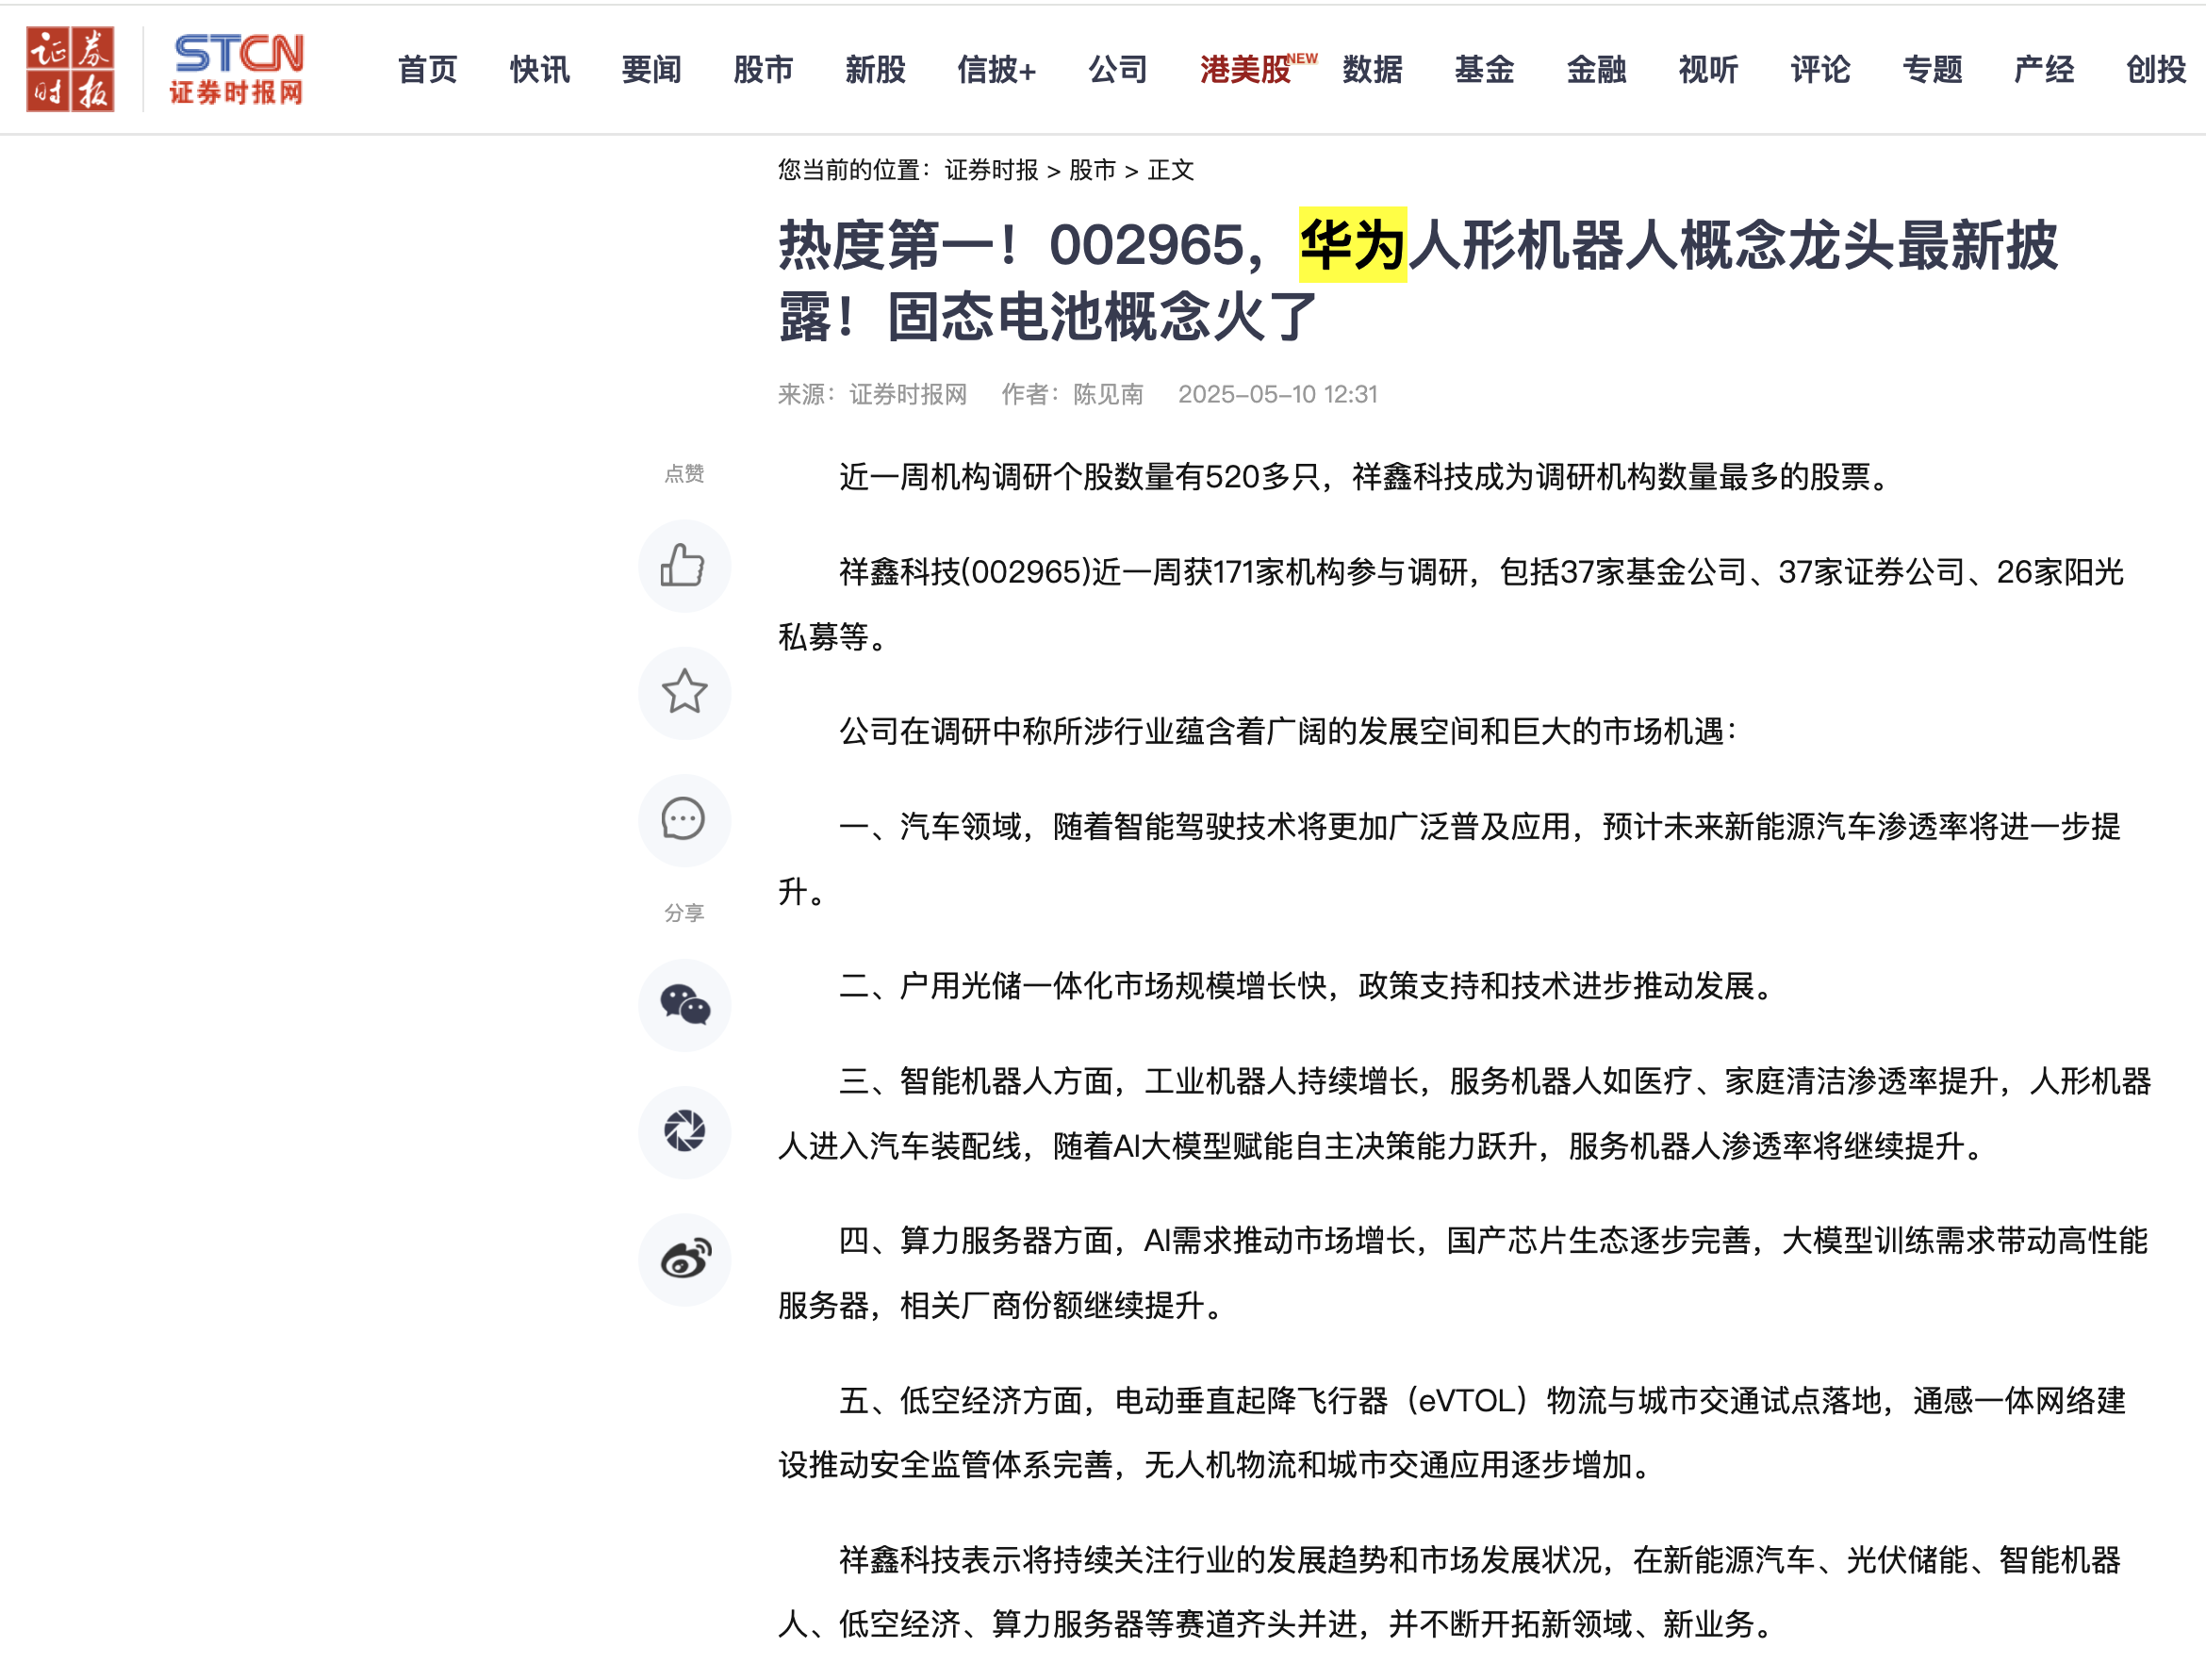The width and height of the screenshot is (2206, 1680).
Task: Click stock code 002965 in headline
Action: click(x=1146, y=245)
